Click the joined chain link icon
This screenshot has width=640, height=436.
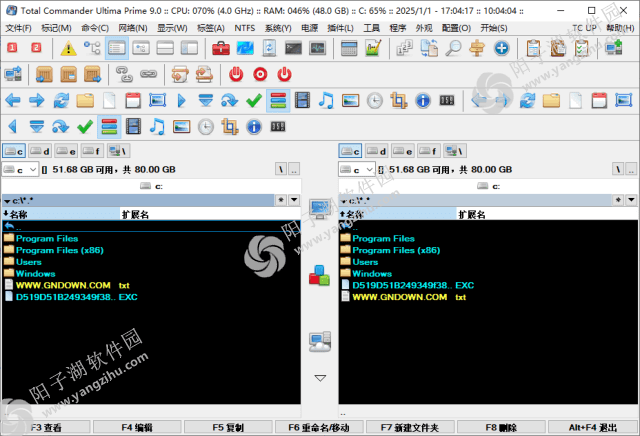point(148,74)
